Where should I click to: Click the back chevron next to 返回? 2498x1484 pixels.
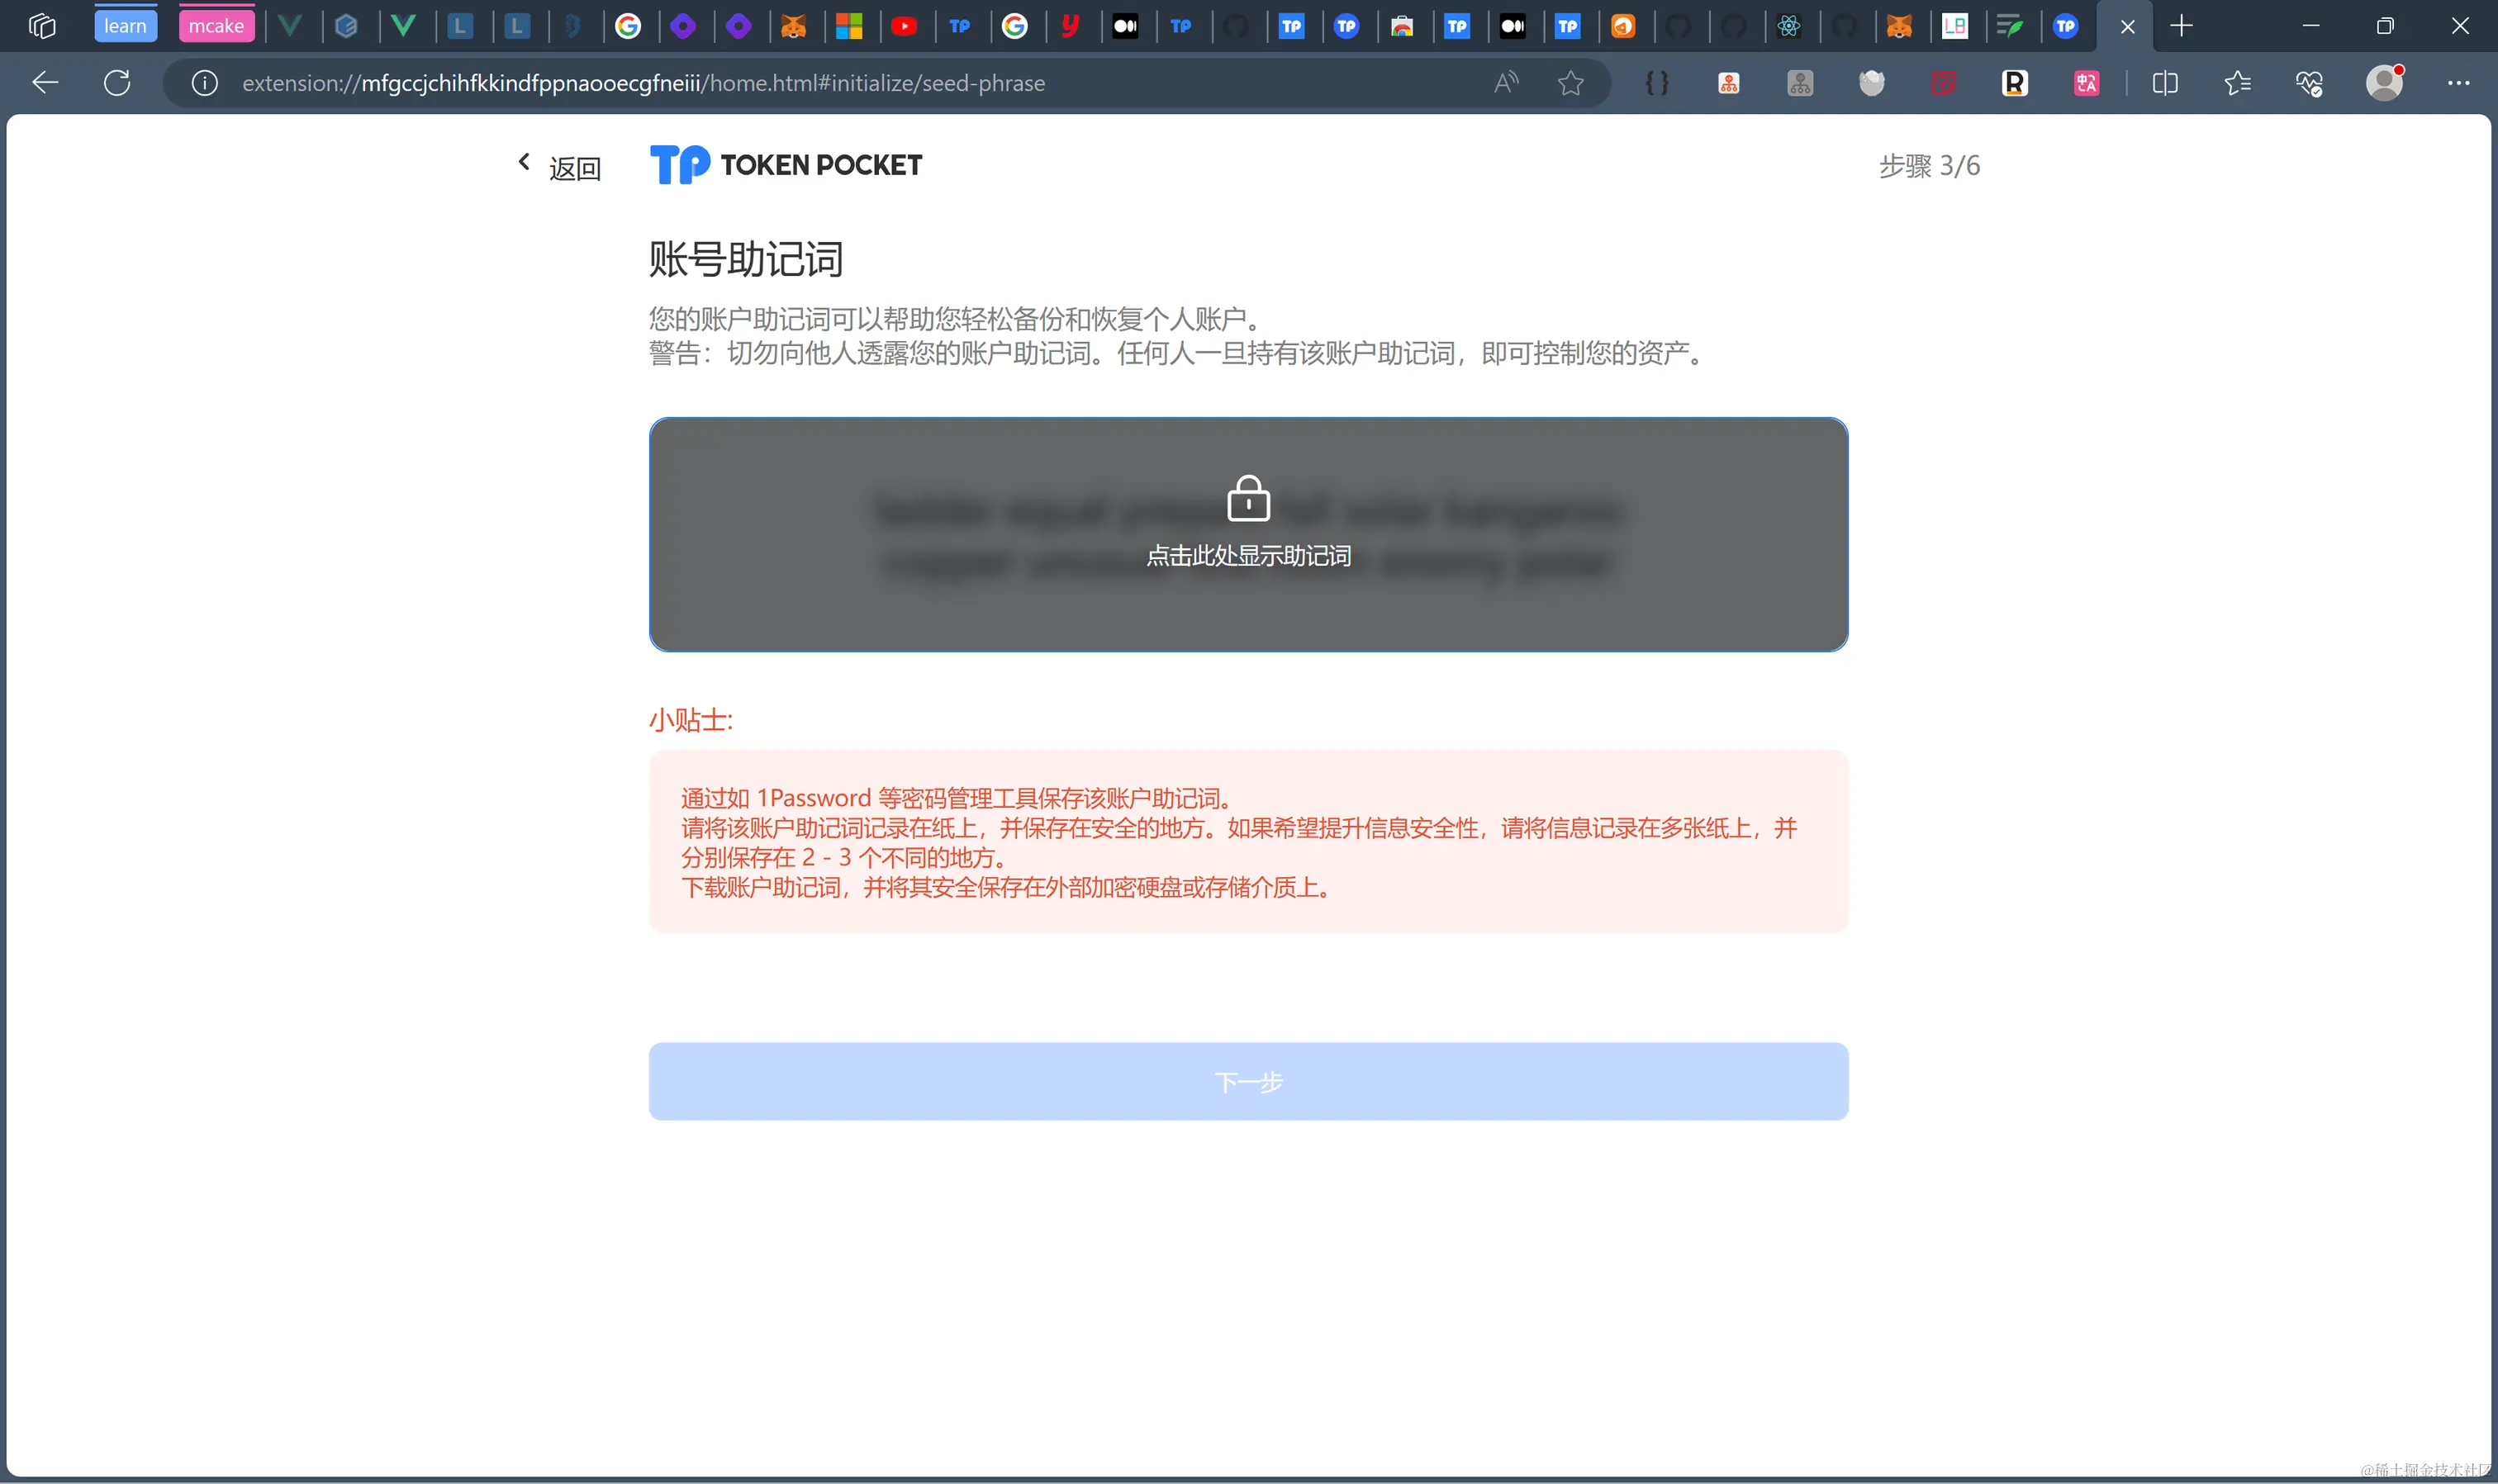pos(524,162)
